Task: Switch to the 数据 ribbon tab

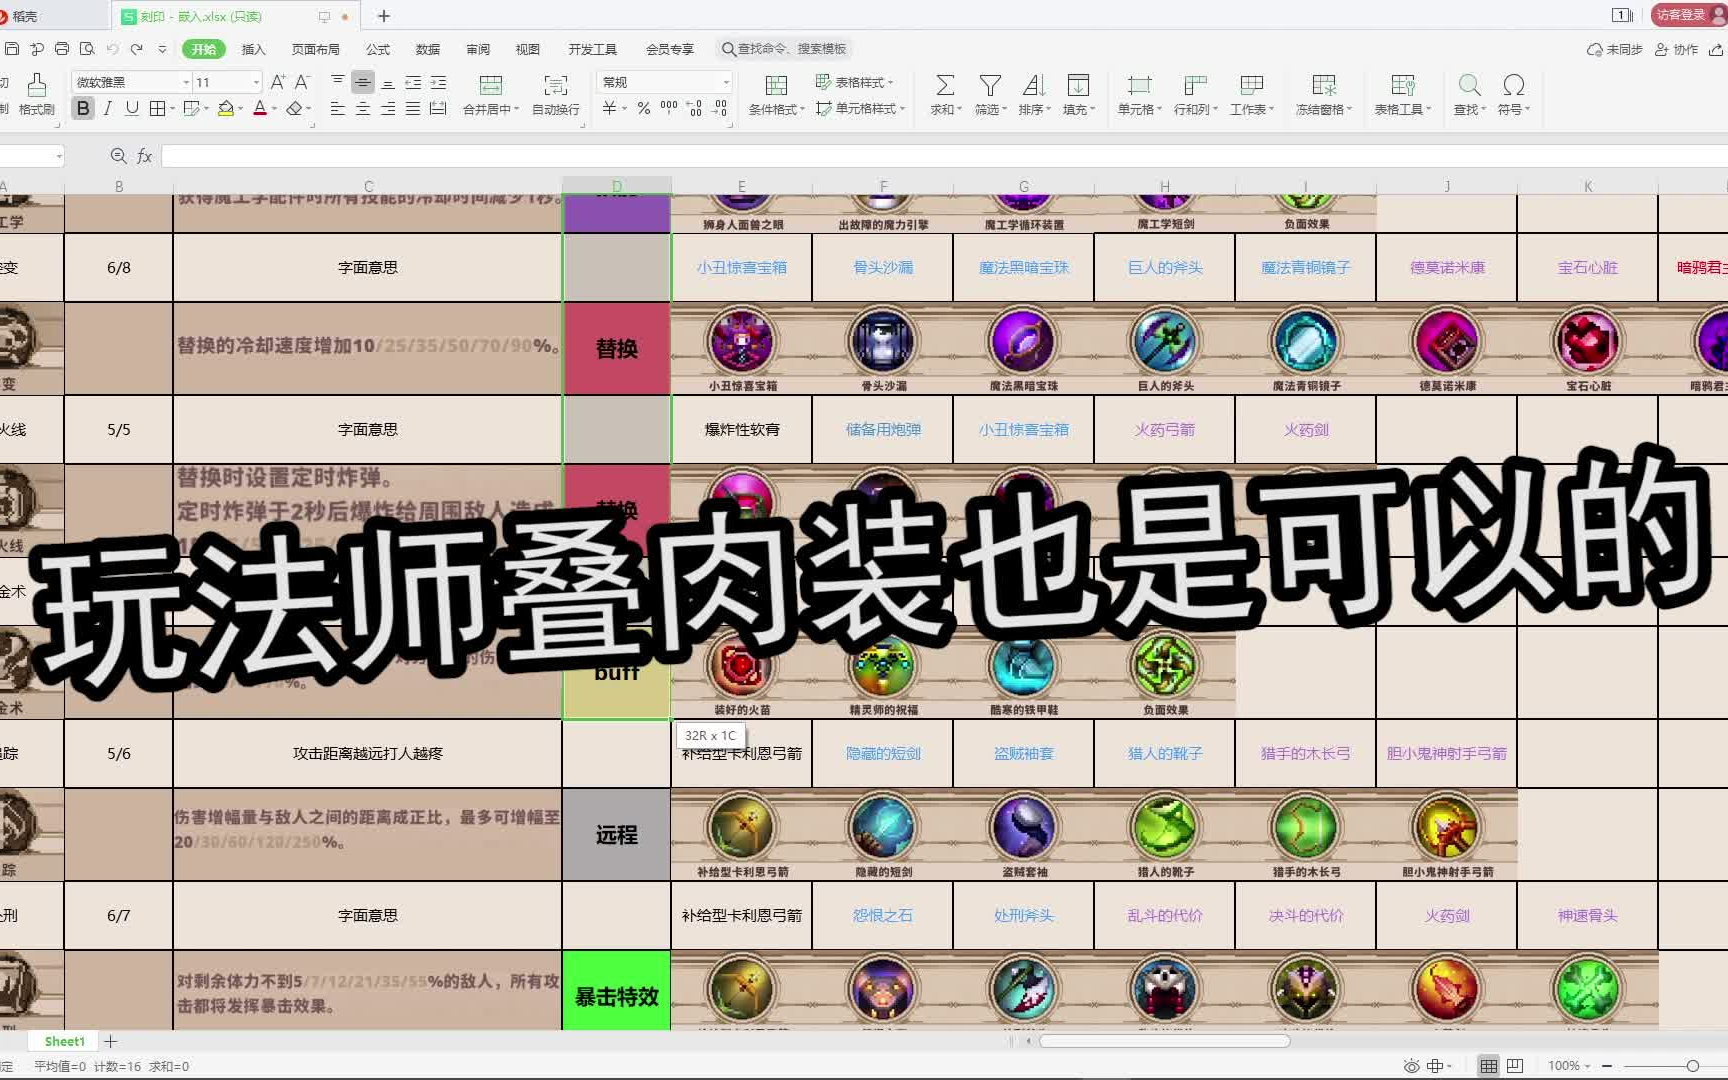Action: [428, 49]
